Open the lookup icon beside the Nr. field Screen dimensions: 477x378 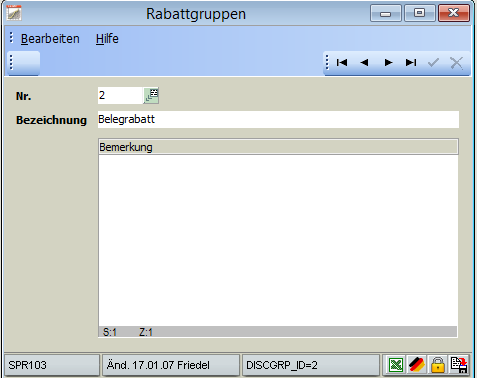[x=151, y=96]
